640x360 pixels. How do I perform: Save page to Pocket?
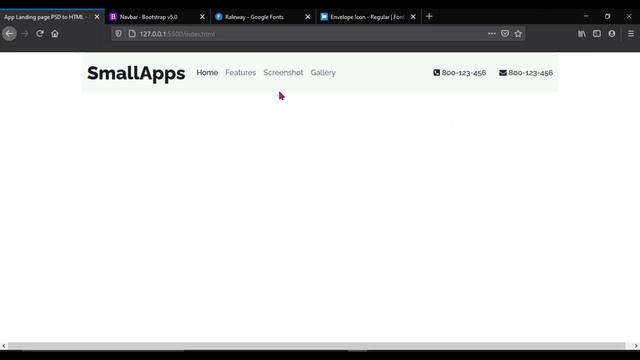[505, 33]
